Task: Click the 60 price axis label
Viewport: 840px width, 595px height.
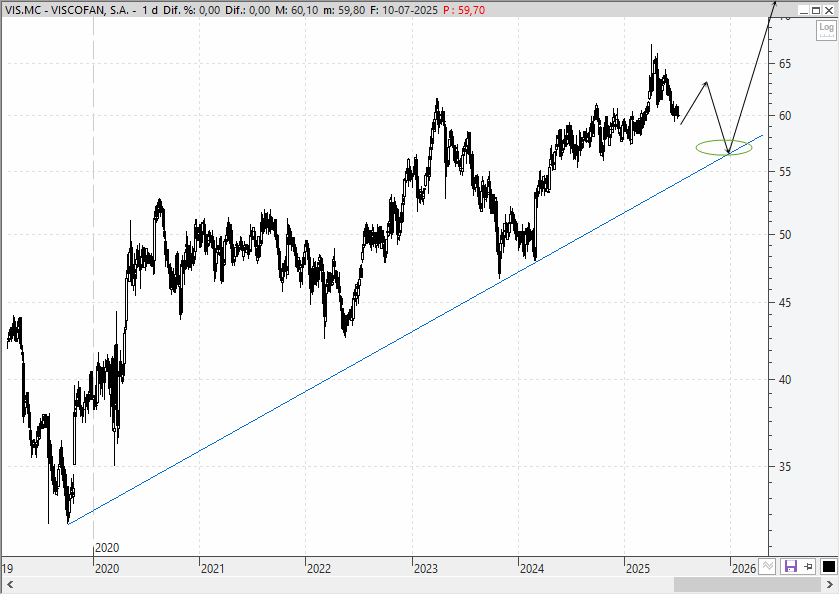Action: click(x=785, y=116)
